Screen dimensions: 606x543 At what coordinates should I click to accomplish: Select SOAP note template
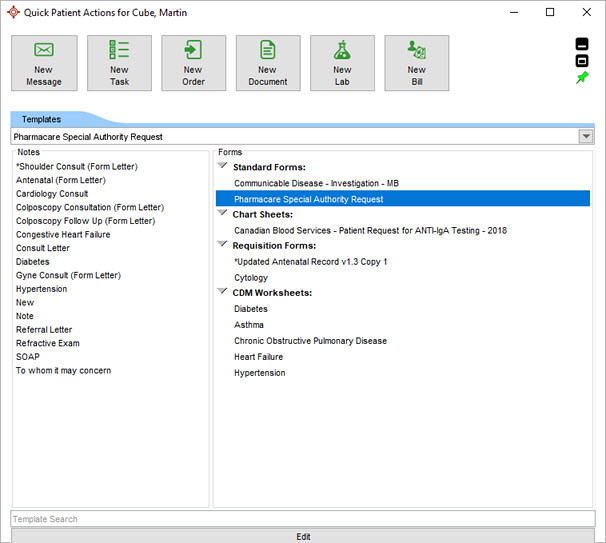(x=30, y=357)
